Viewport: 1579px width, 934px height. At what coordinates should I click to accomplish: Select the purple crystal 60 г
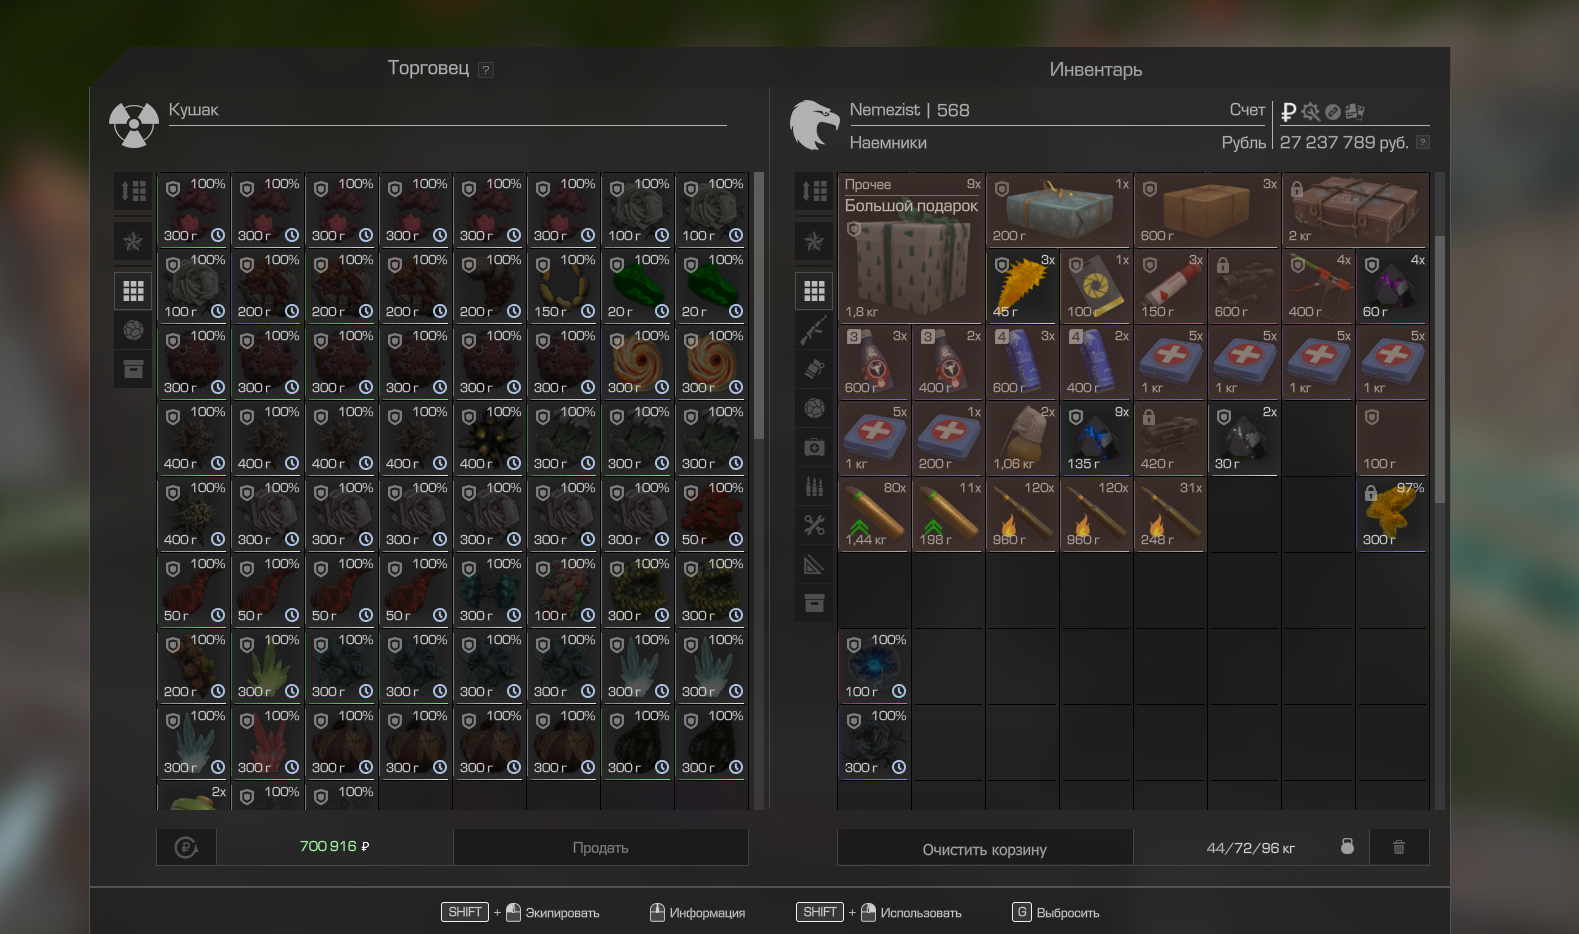(1393, 286)
